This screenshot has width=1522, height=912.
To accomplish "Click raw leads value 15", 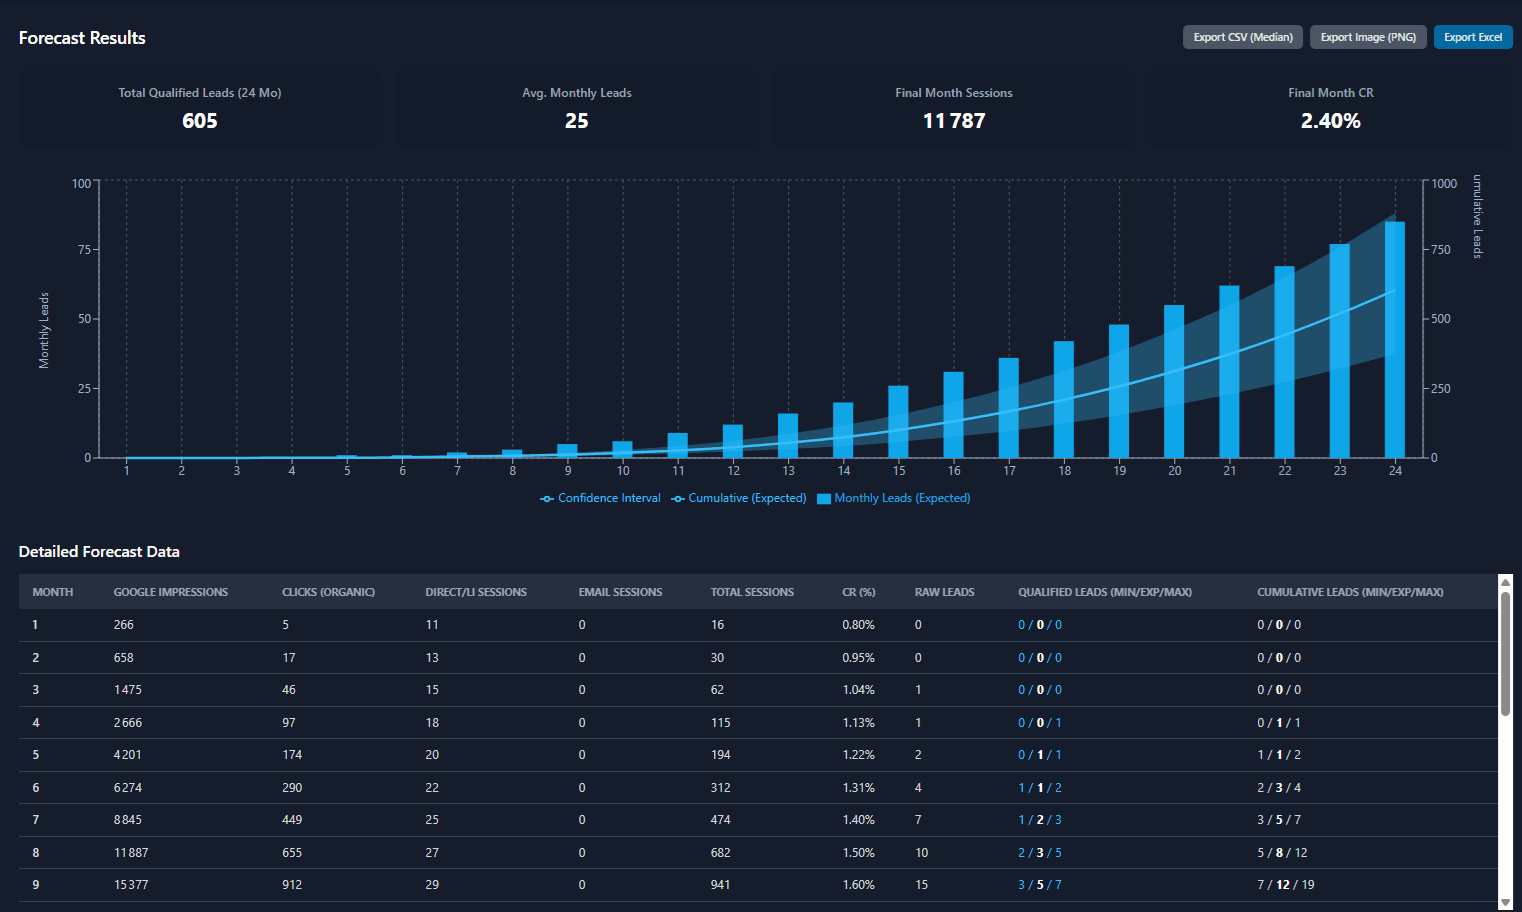I will tap(921, 885).
